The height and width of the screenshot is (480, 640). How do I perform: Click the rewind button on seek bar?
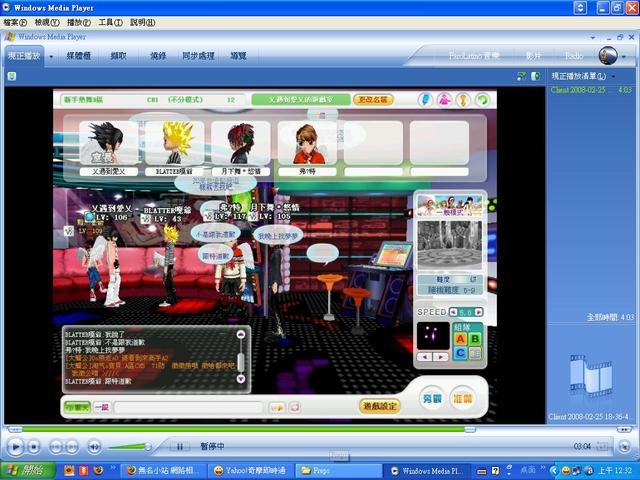[15, 429]
